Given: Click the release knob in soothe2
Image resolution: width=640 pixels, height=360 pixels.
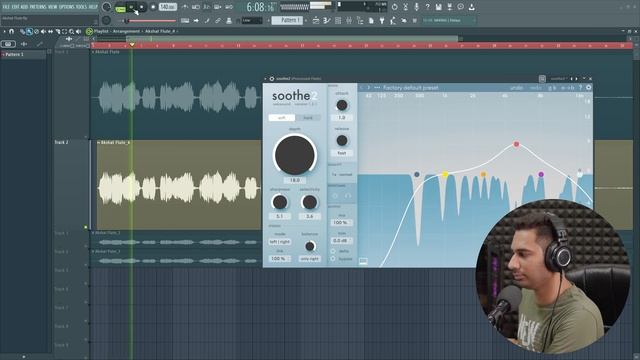Looking at the screenshot, I should pos(342,141).
